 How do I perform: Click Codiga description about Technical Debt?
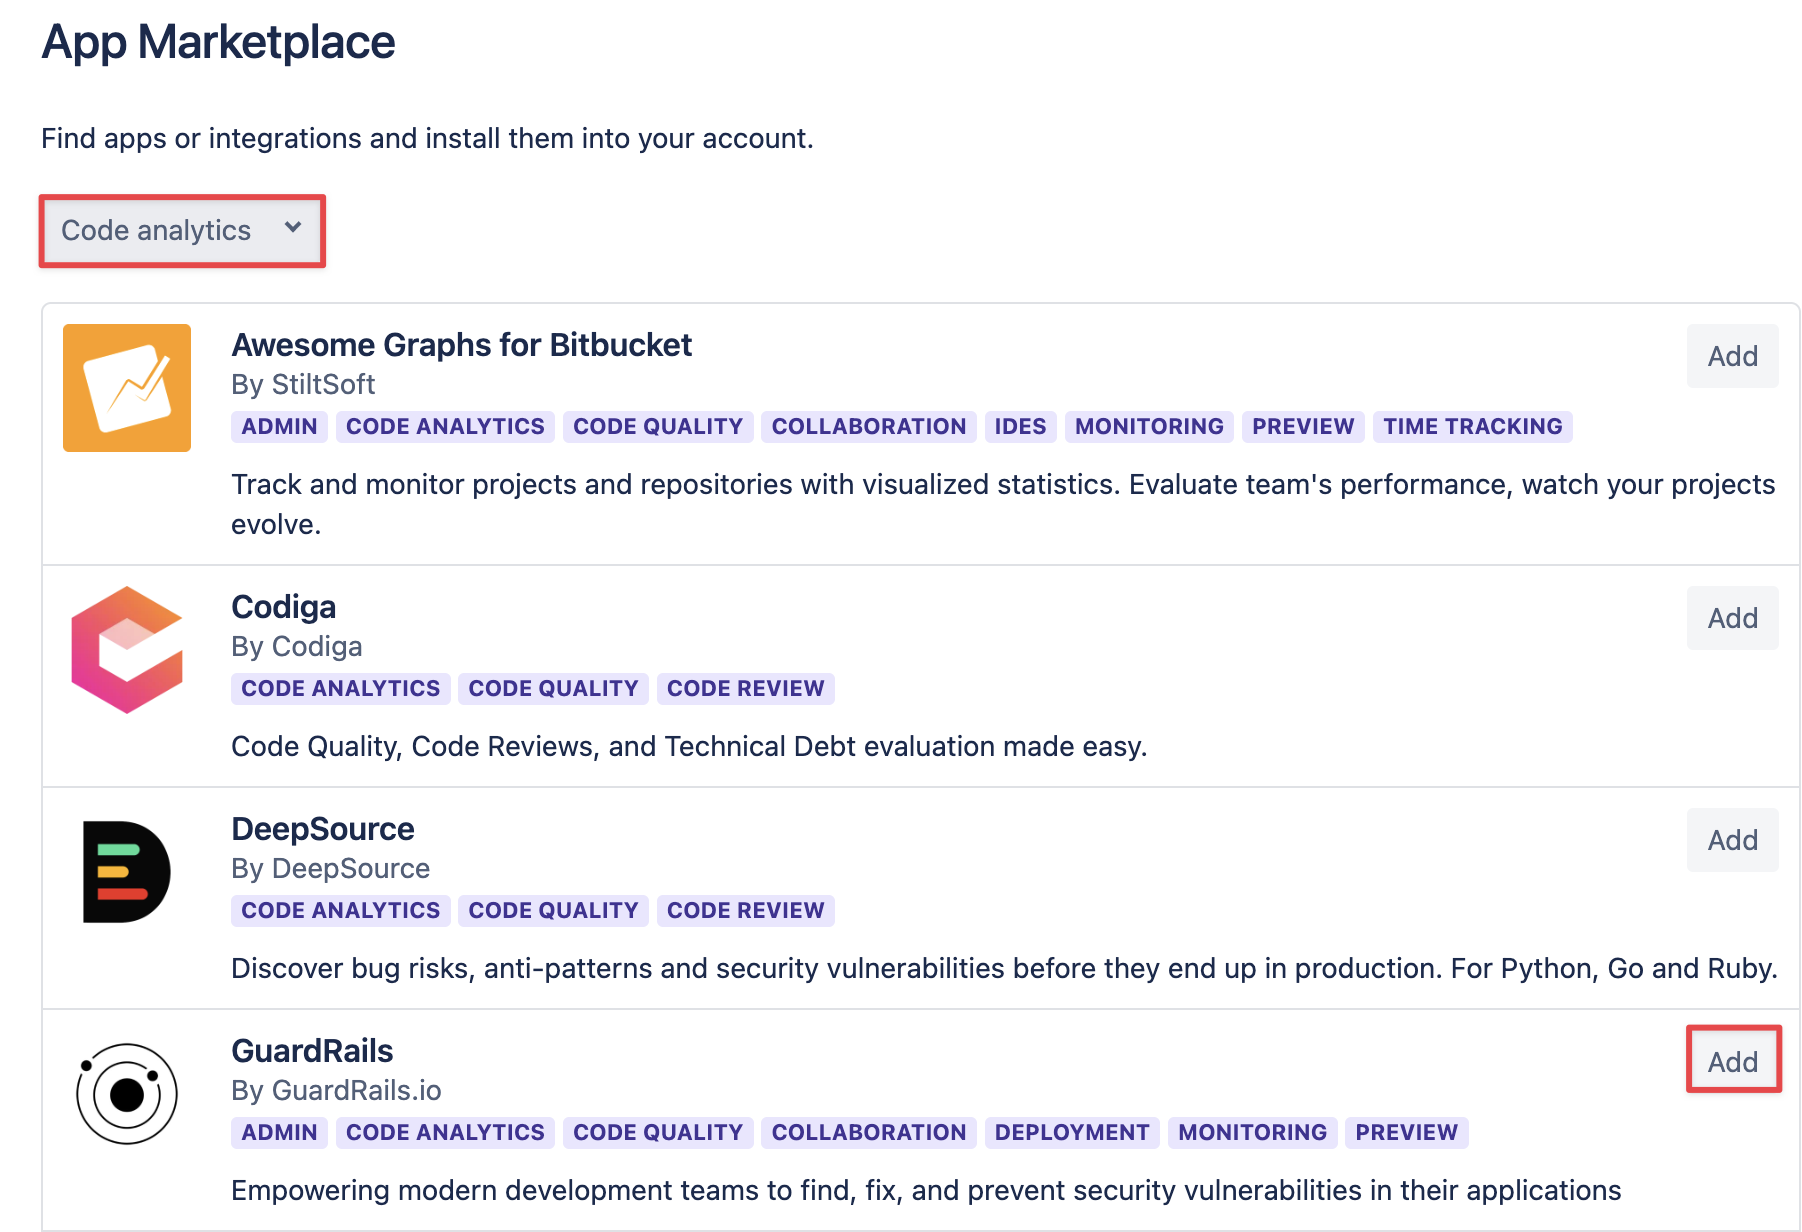[x=689, y=747]
